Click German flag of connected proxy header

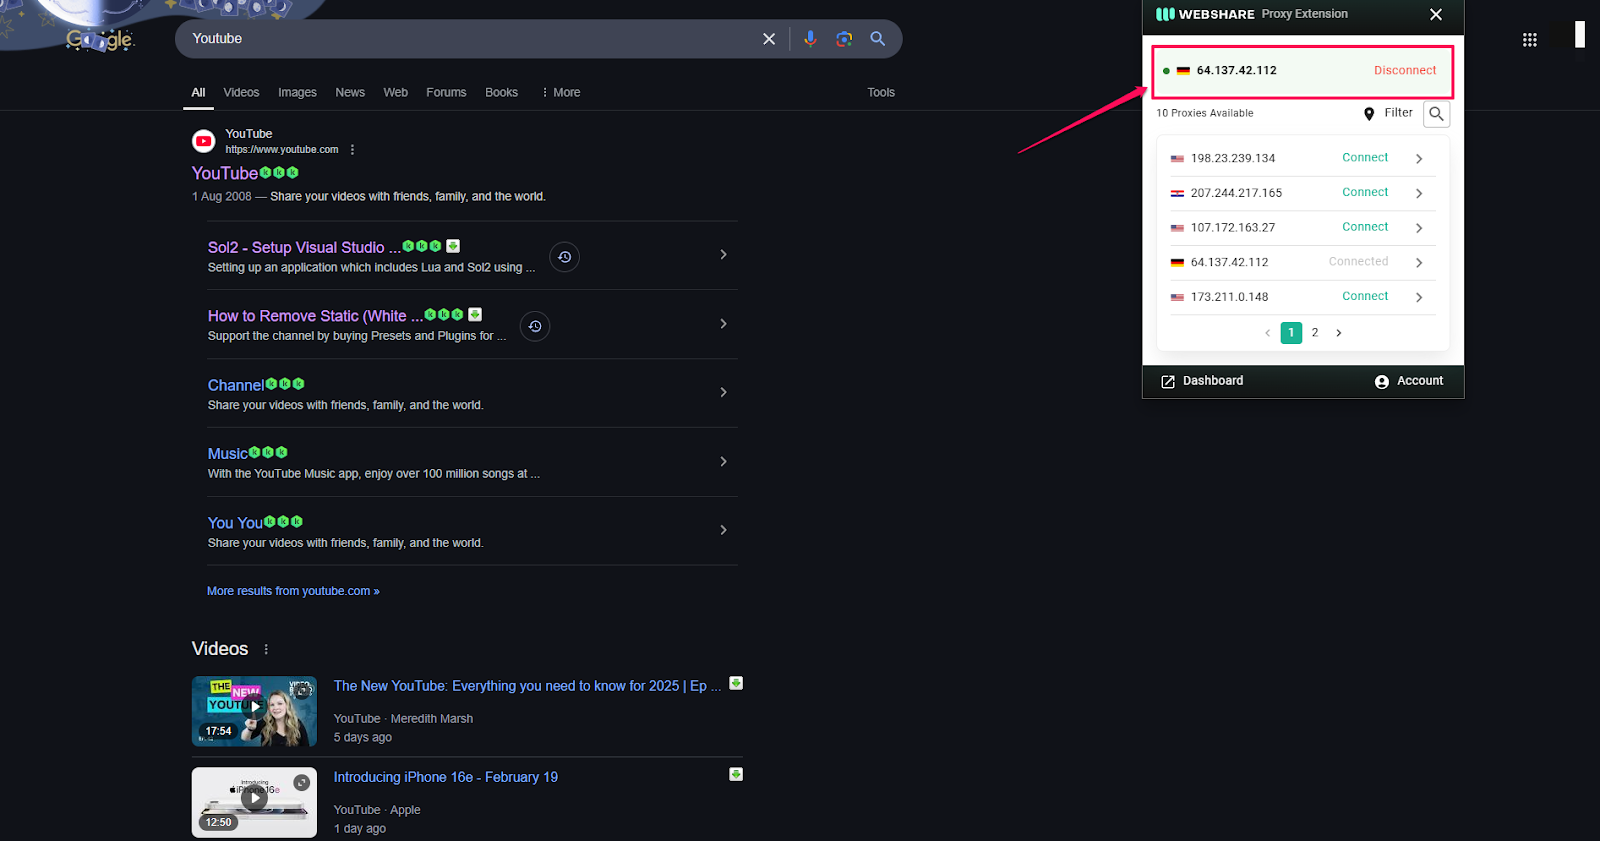pyautogui.click(x=1183, y=71)
